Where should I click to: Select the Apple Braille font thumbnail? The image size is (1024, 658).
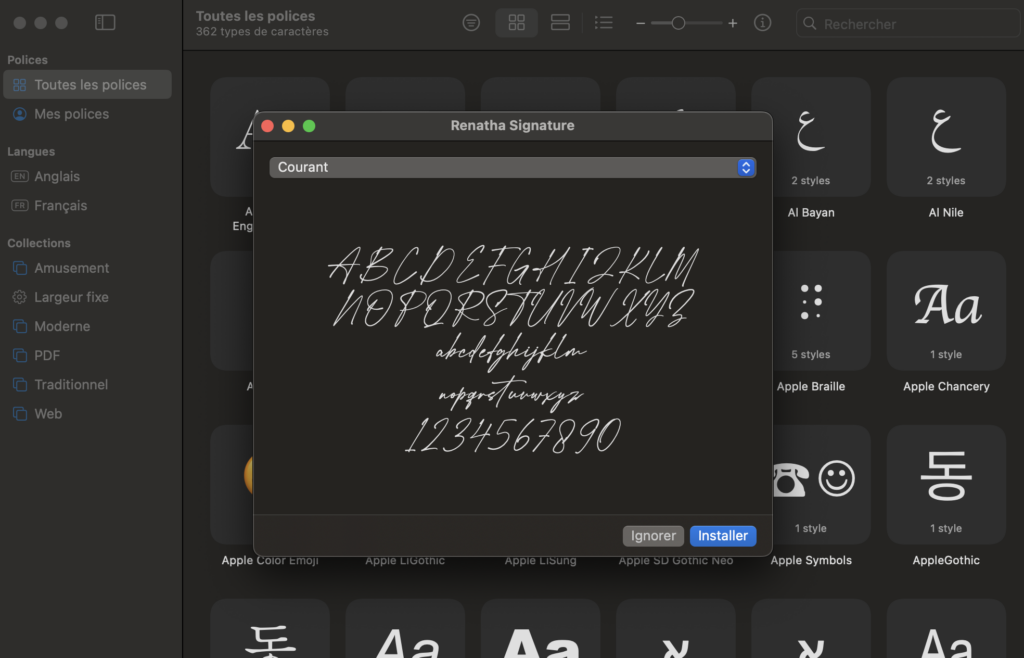point(810,310)
